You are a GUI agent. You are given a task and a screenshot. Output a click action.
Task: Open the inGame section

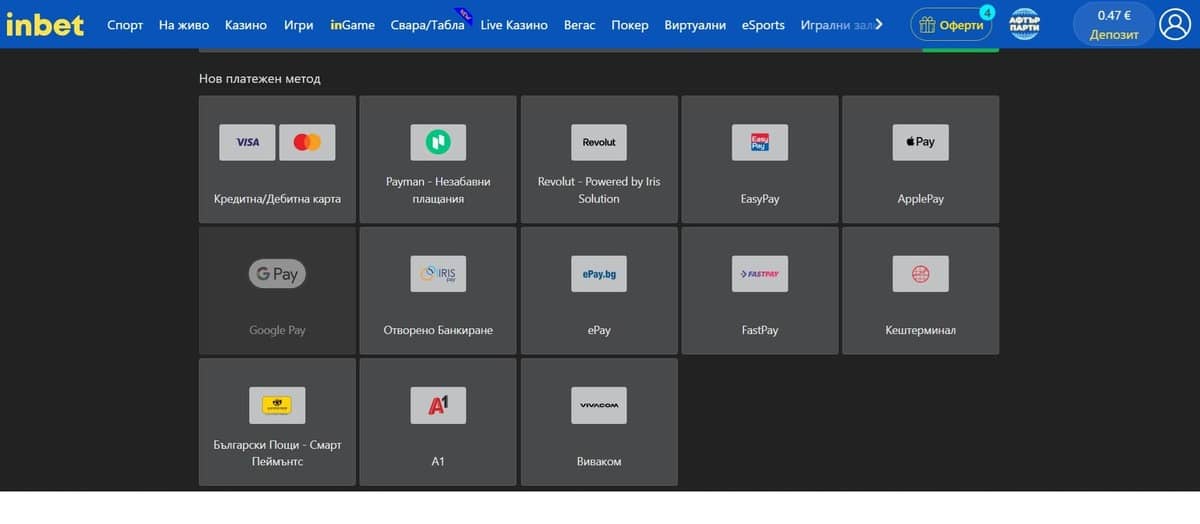click(352, 25)
